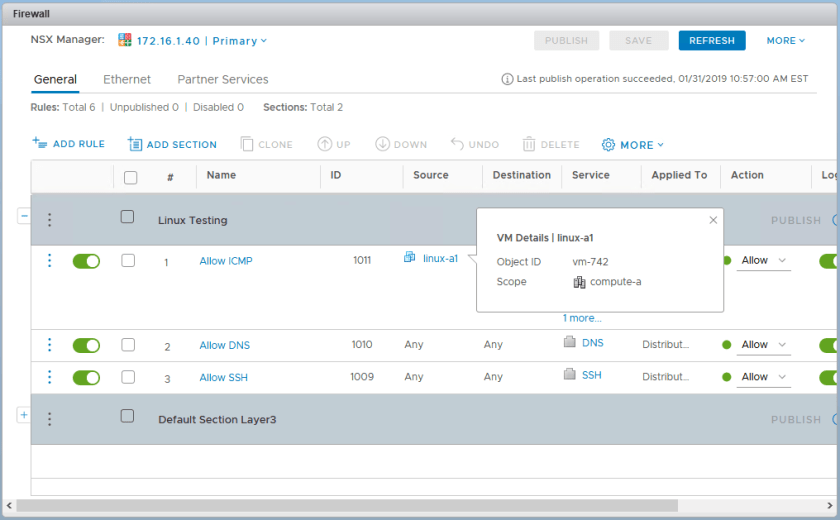Open the Action dropdown for Allow ICMP
Screen dimensions: 840x520
pyautogui.click(x=765, y=261)
